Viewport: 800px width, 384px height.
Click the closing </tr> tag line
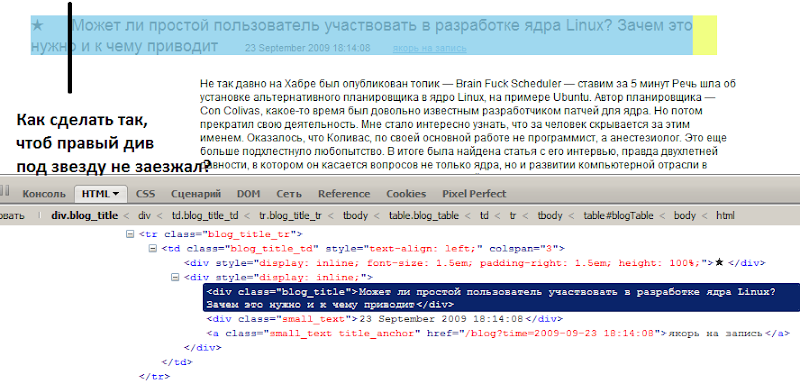tap(154, 376)
